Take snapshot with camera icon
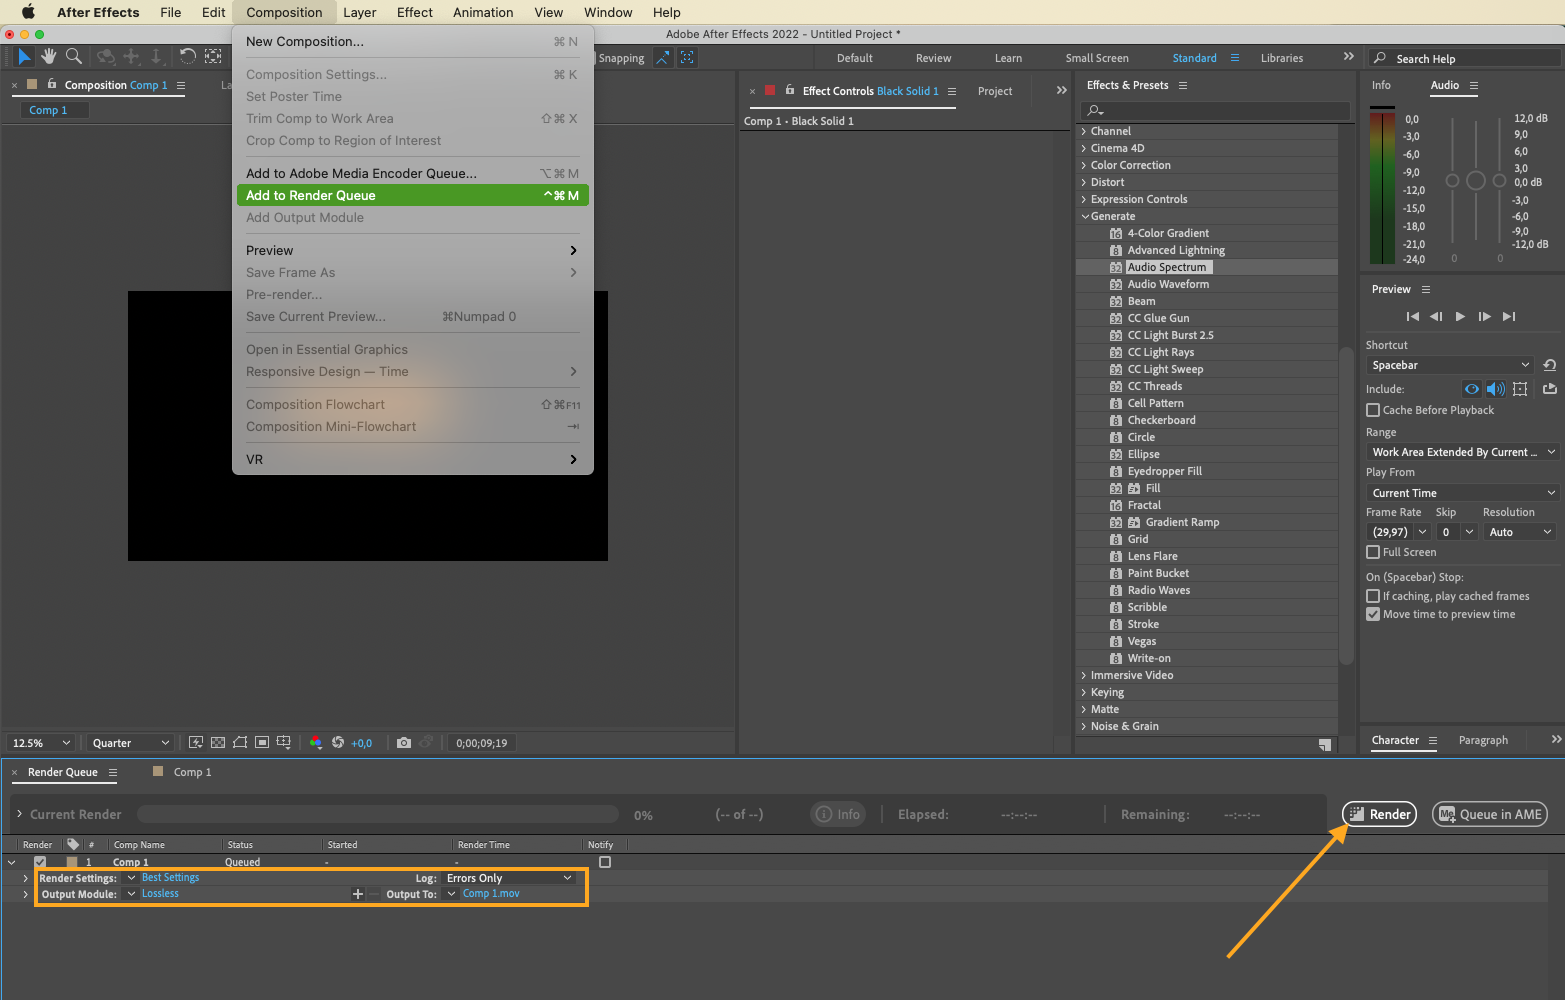 tap(404, 743)
